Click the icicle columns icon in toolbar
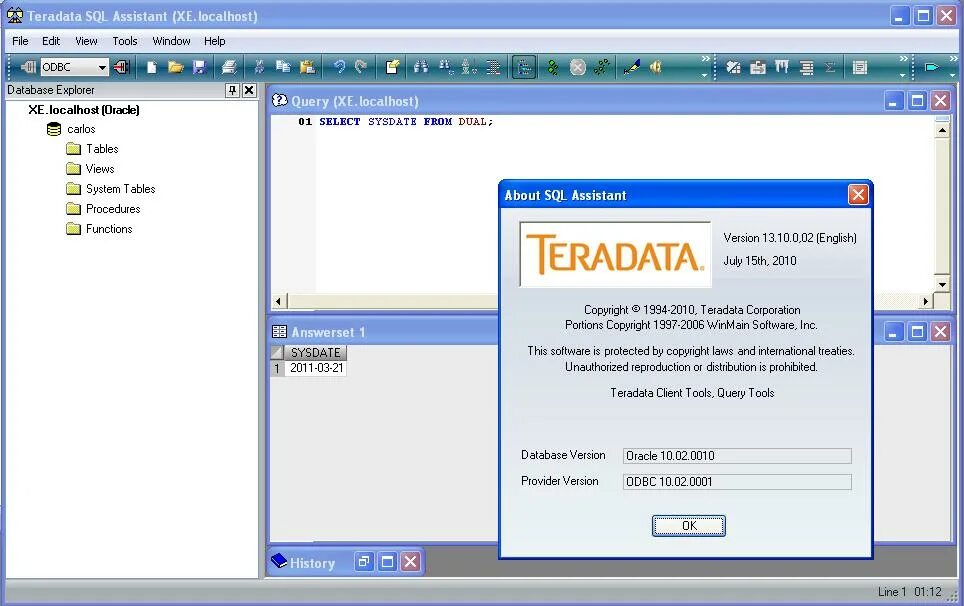This screenshot has height=606, width=964. 781,67
